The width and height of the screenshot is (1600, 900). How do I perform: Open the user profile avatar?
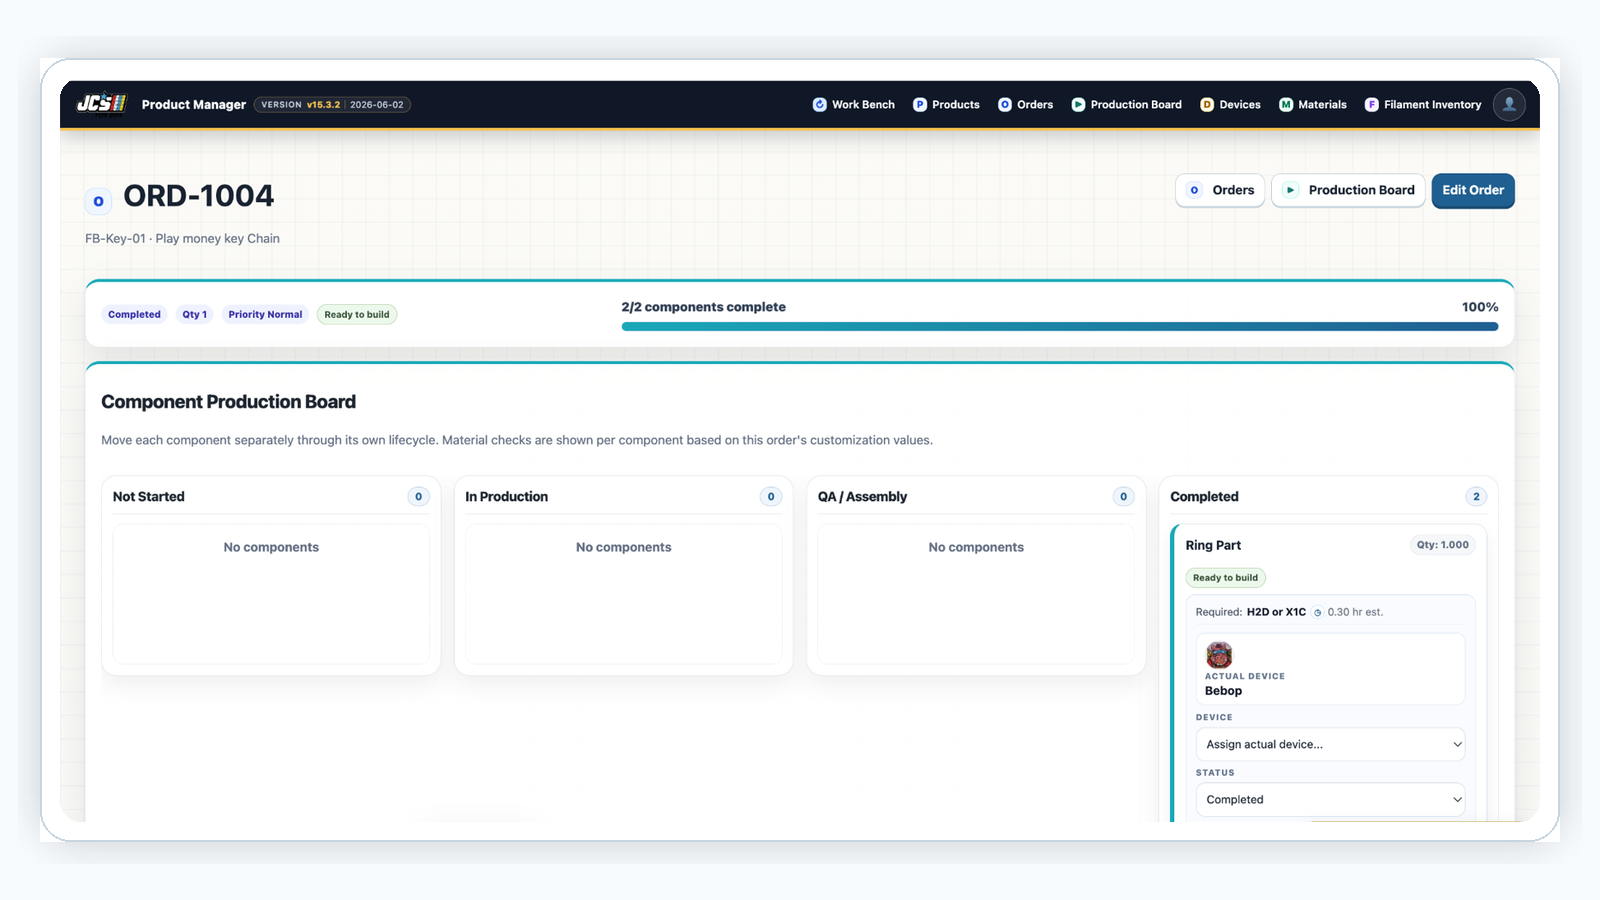(x=1509, y=104)
